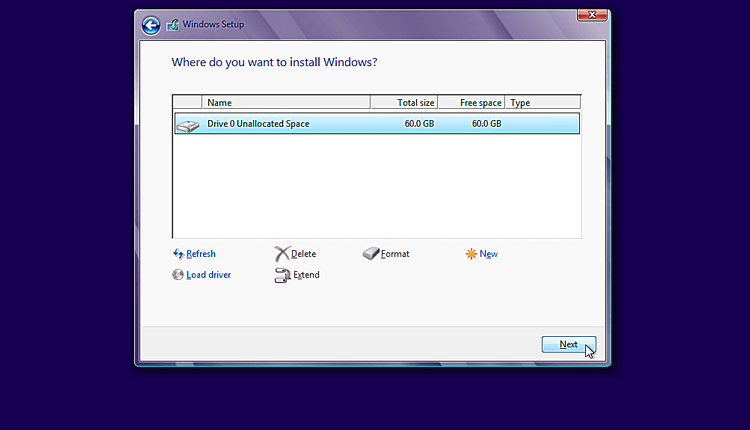The image size is (750, 430).
Task: Click the Load driver disc icon
Action: coord(177,275)
